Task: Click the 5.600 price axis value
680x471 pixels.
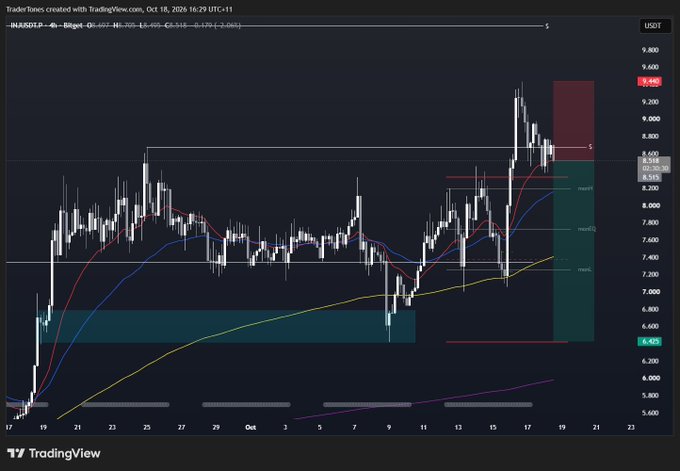Action: pos(650,412)
